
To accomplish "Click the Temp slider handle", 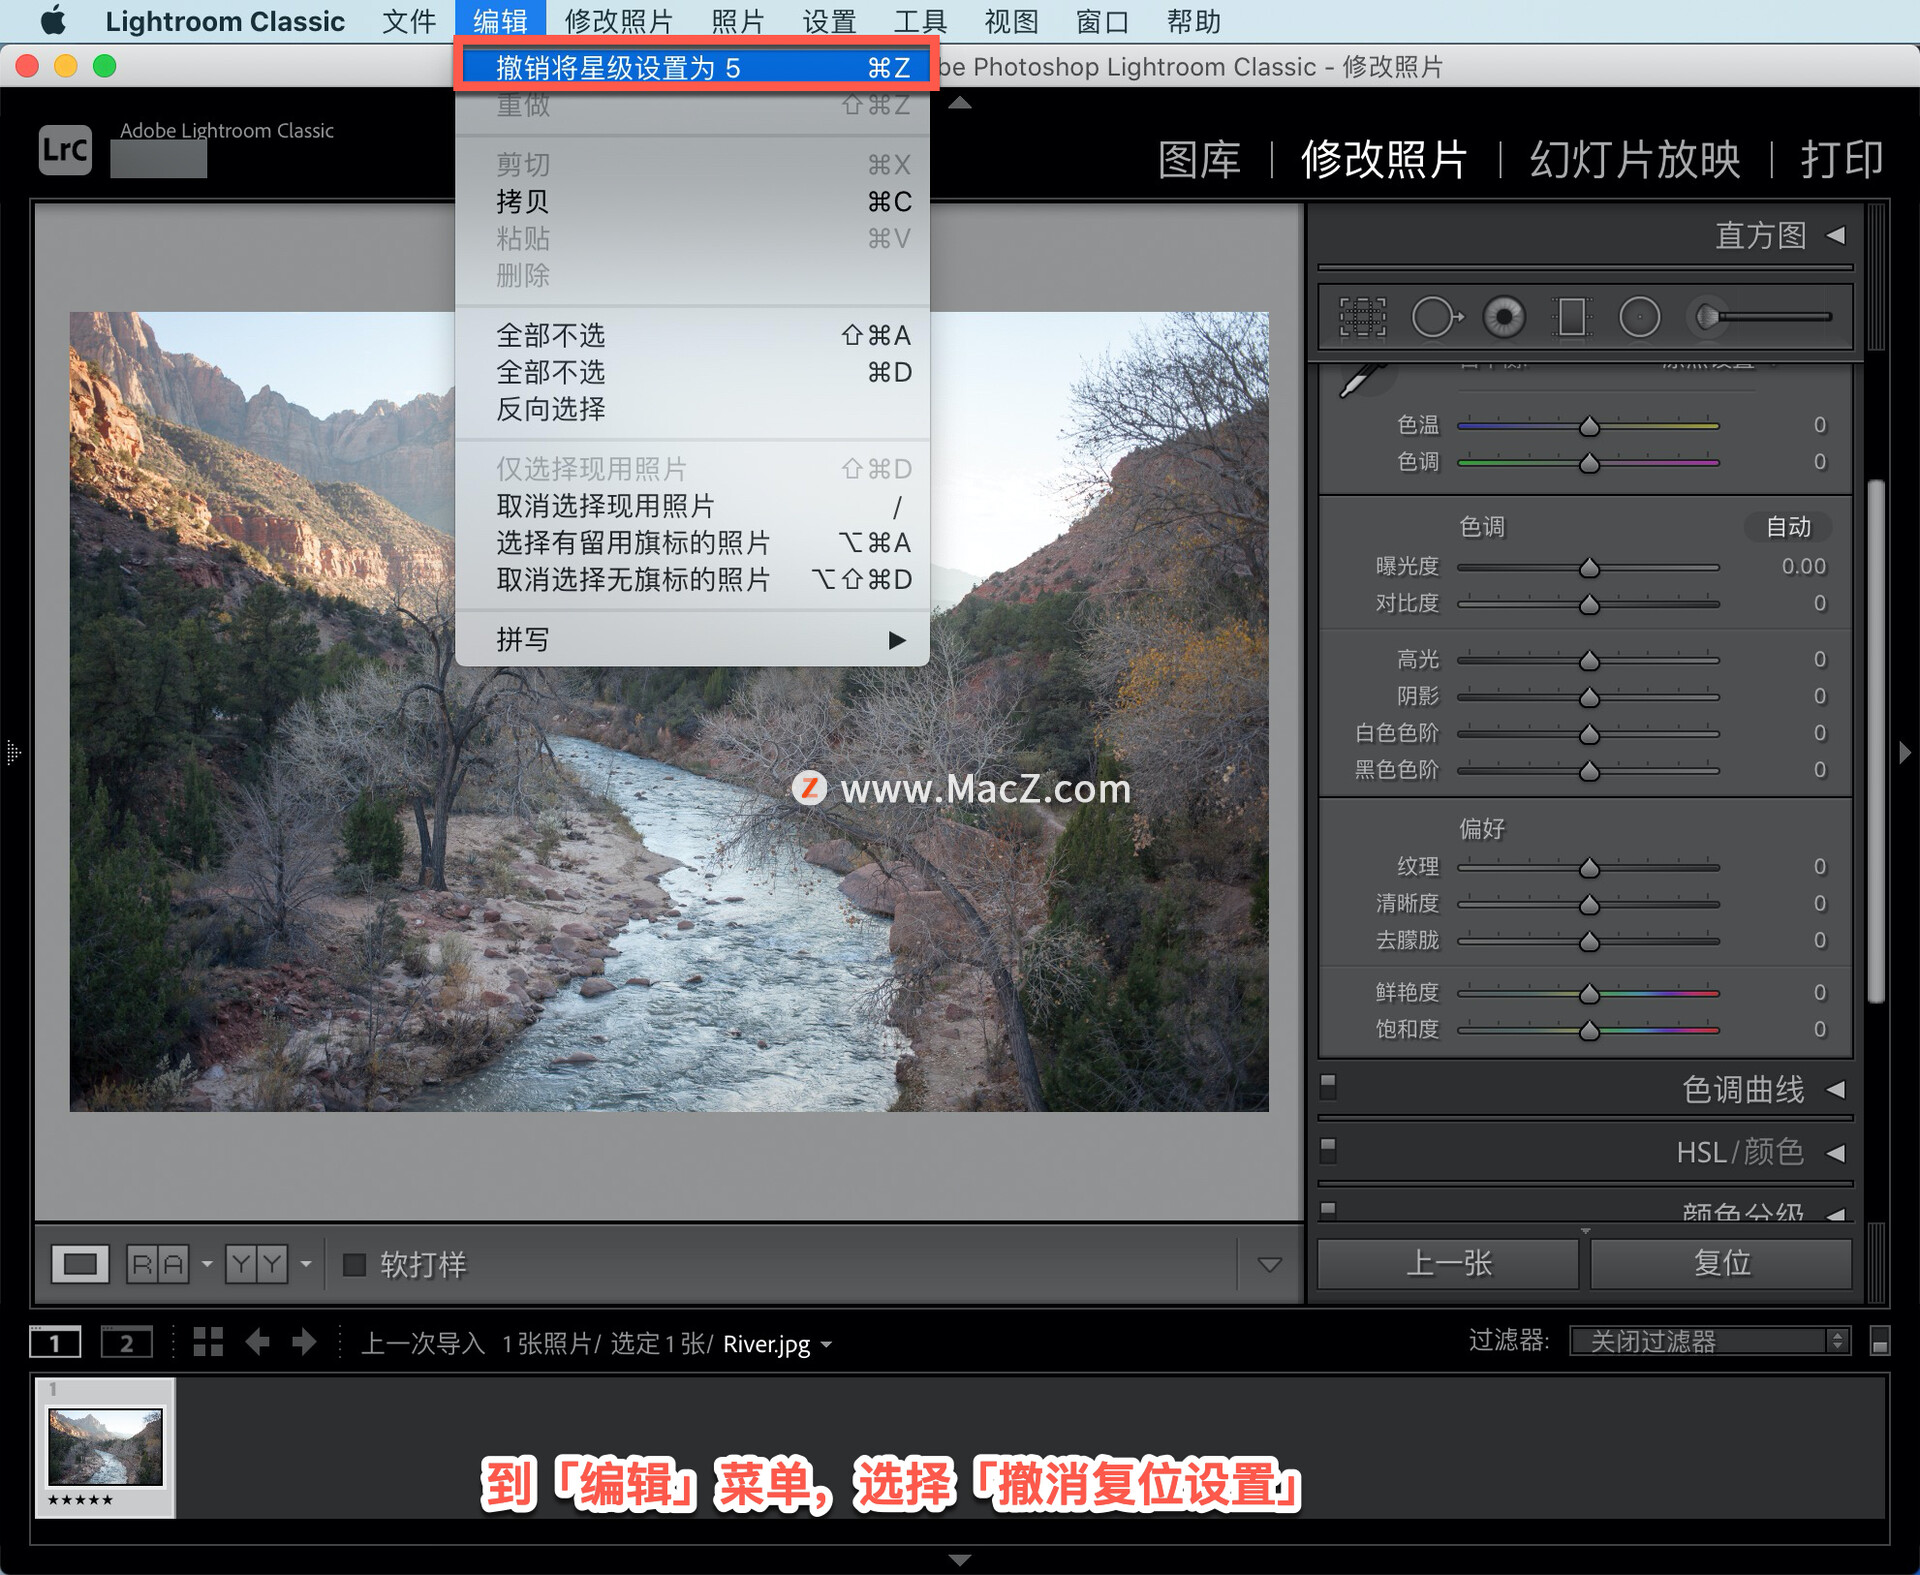I will tap(1589, 426).
